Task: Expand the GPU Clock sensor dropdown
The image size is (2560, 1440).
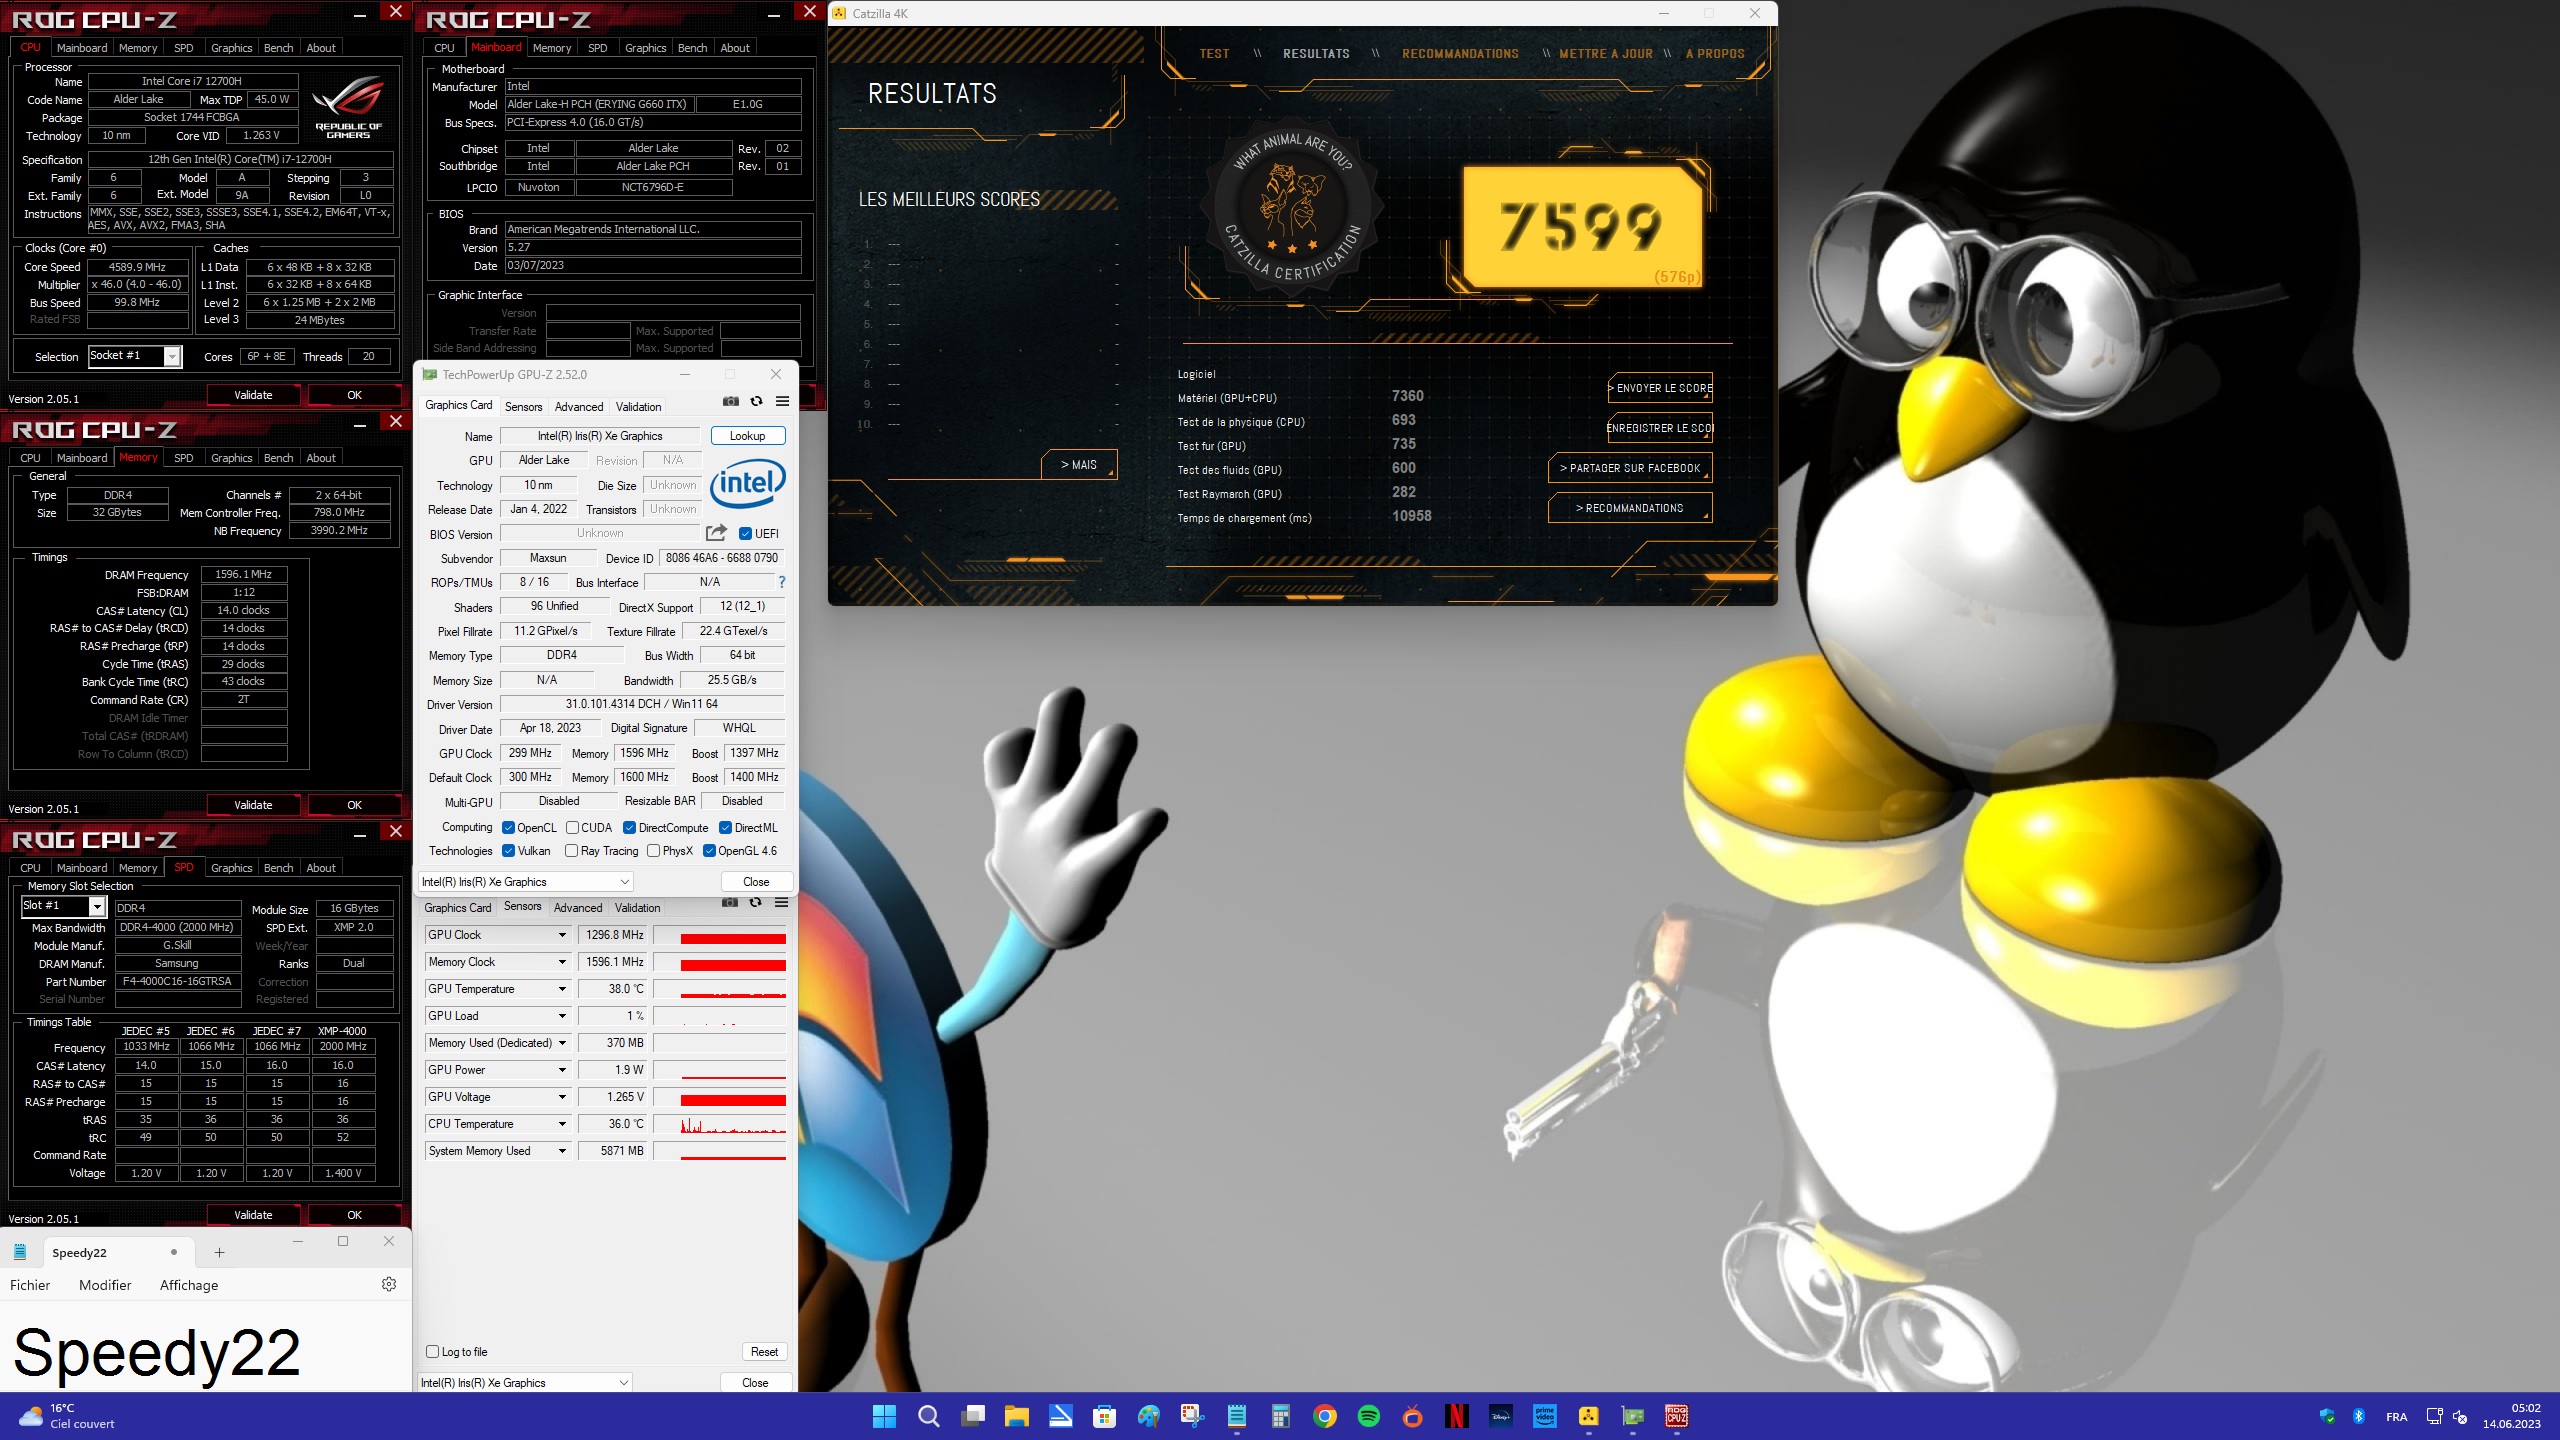Action: pyautogui.click(x=562, y=935)
